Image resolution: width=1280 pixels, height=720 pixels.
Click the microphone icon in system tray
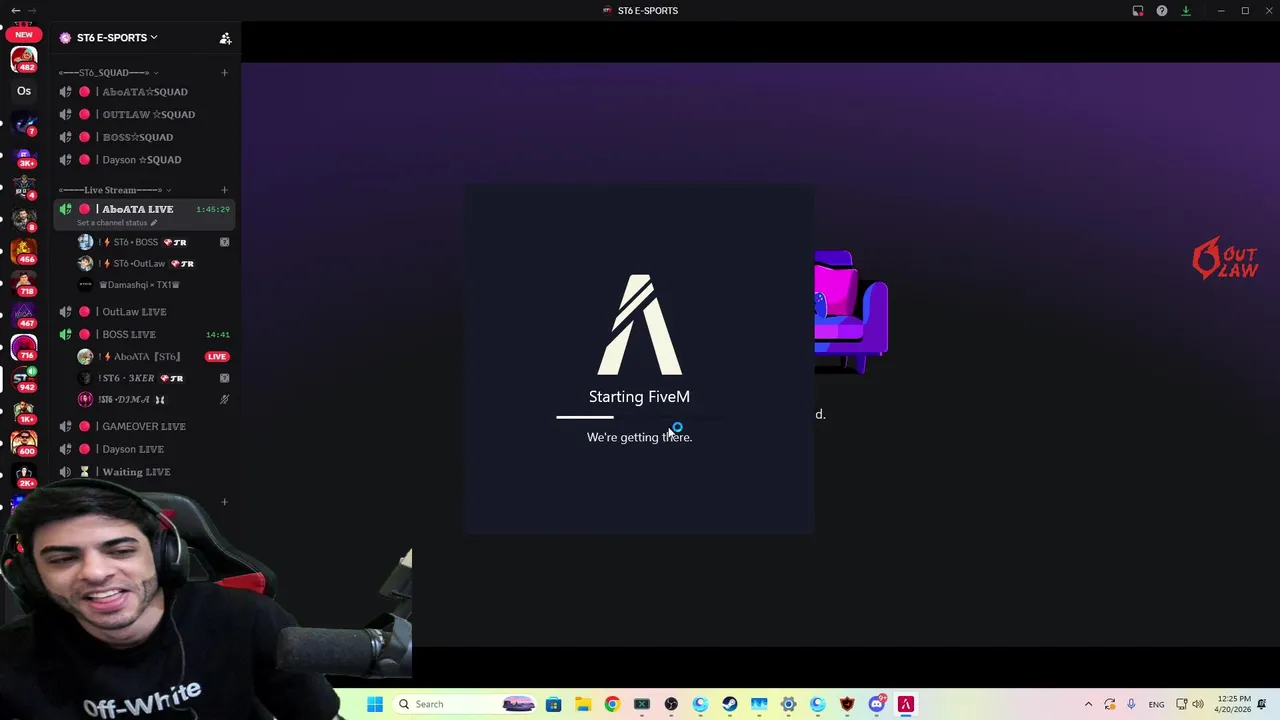click(x=1131, y=704)
